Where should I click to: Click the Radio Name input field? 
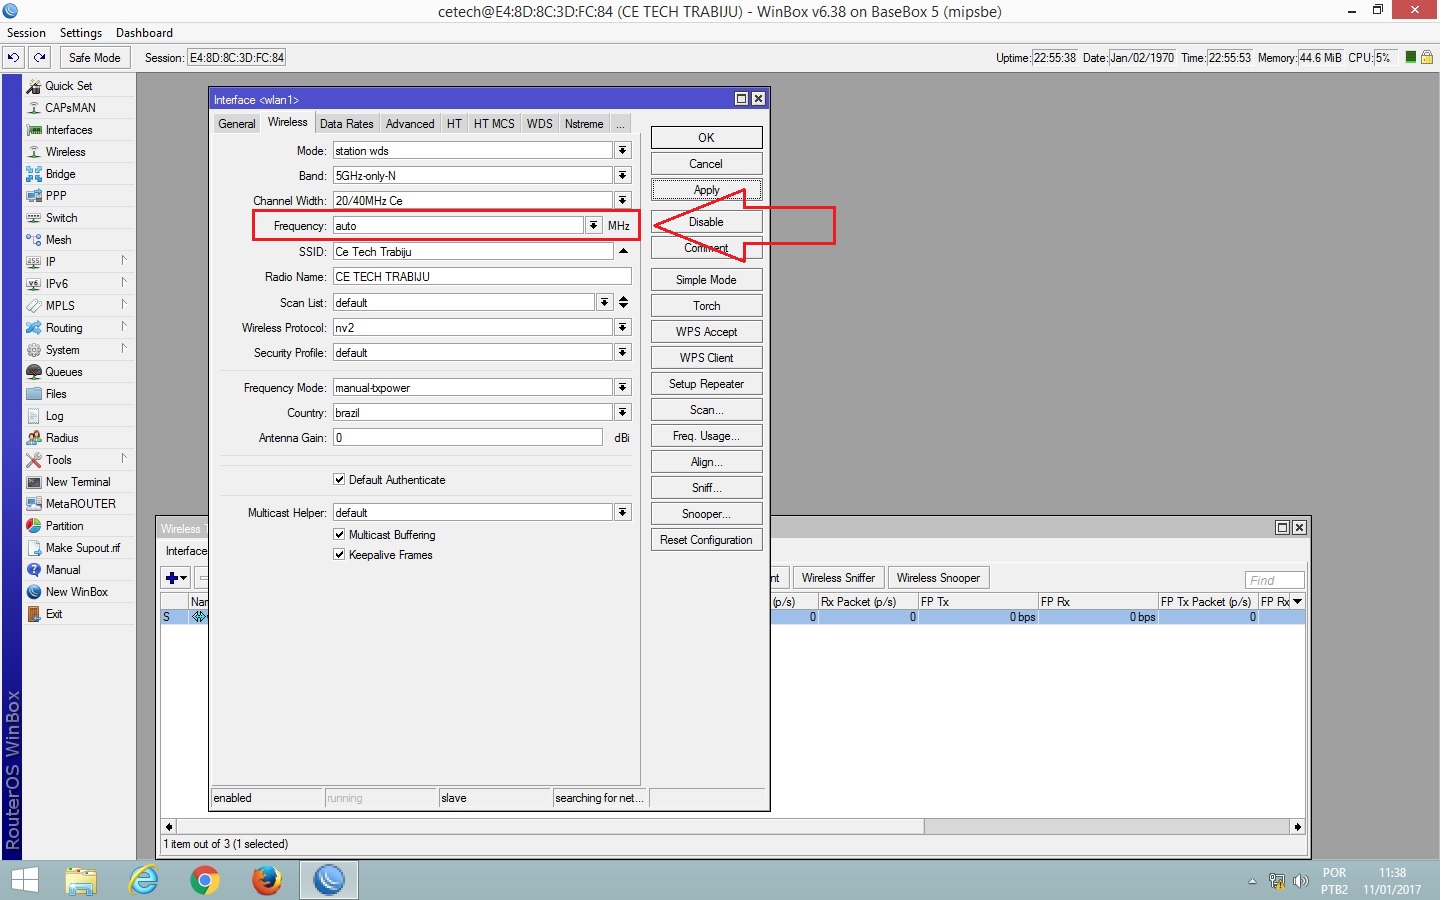[482, 277]
